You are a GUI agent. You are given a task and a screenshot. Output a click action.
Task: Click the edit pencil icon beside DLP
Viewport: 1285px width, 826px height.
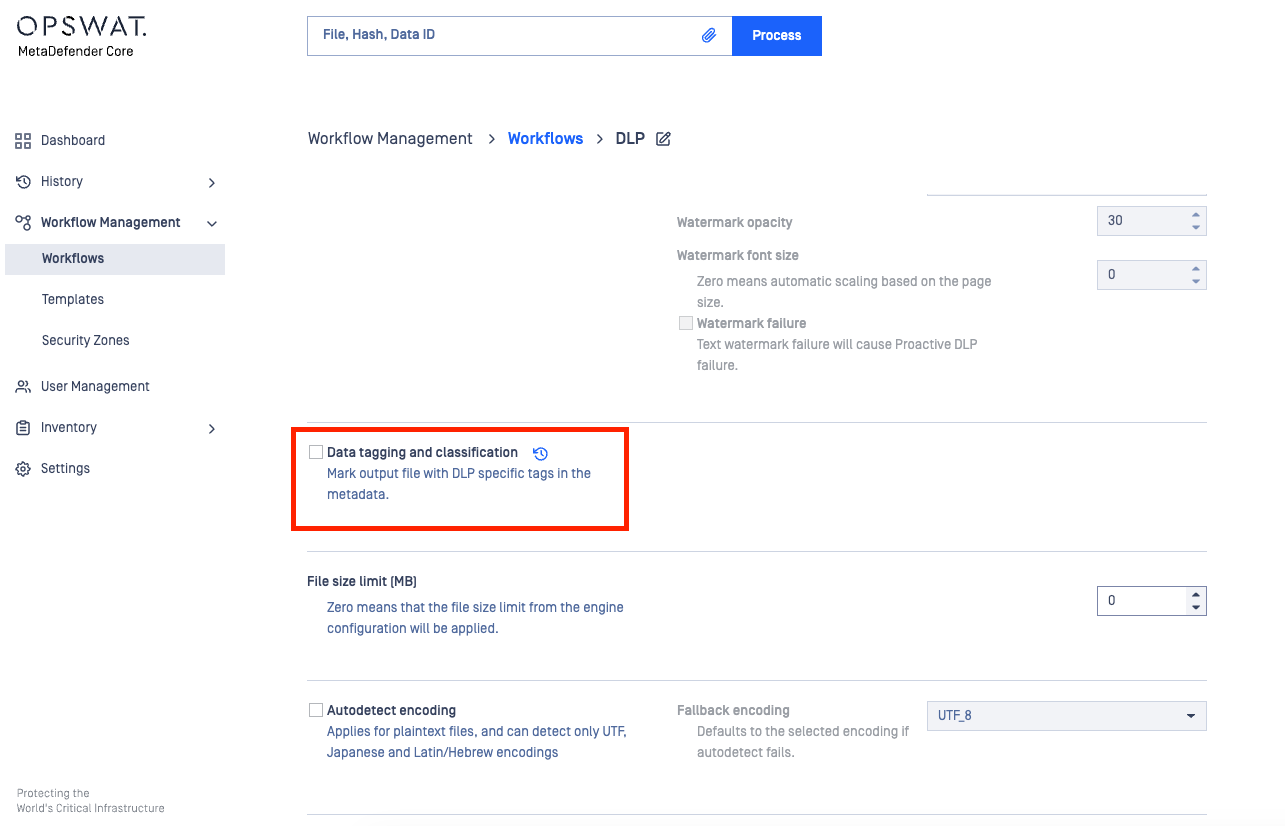pyautogui.click(x=663, y=139)
